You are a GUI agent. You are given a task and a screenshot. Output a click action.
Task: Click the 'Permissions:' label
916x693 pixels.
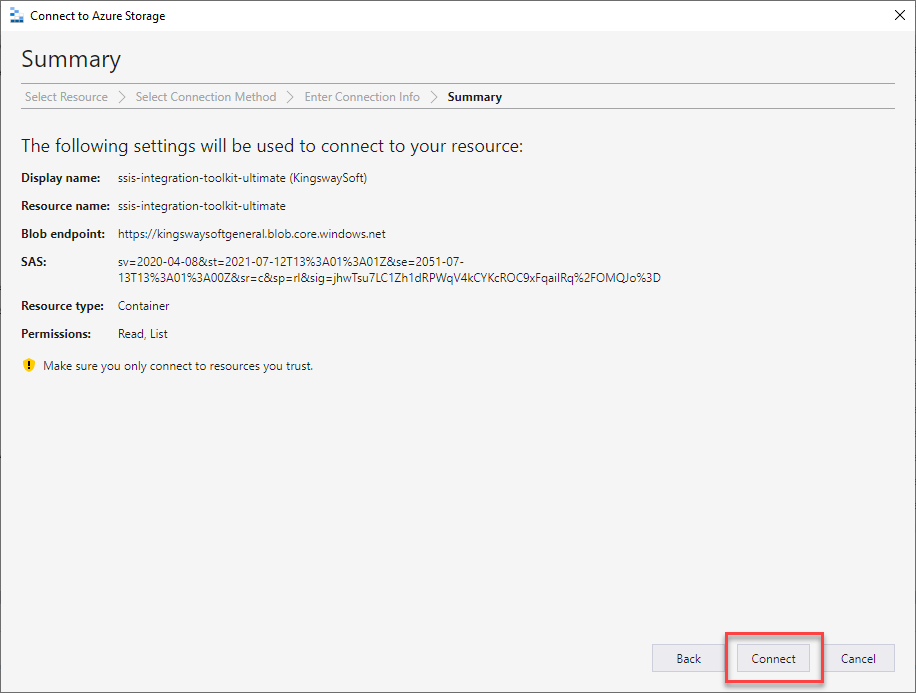[56, 334]
